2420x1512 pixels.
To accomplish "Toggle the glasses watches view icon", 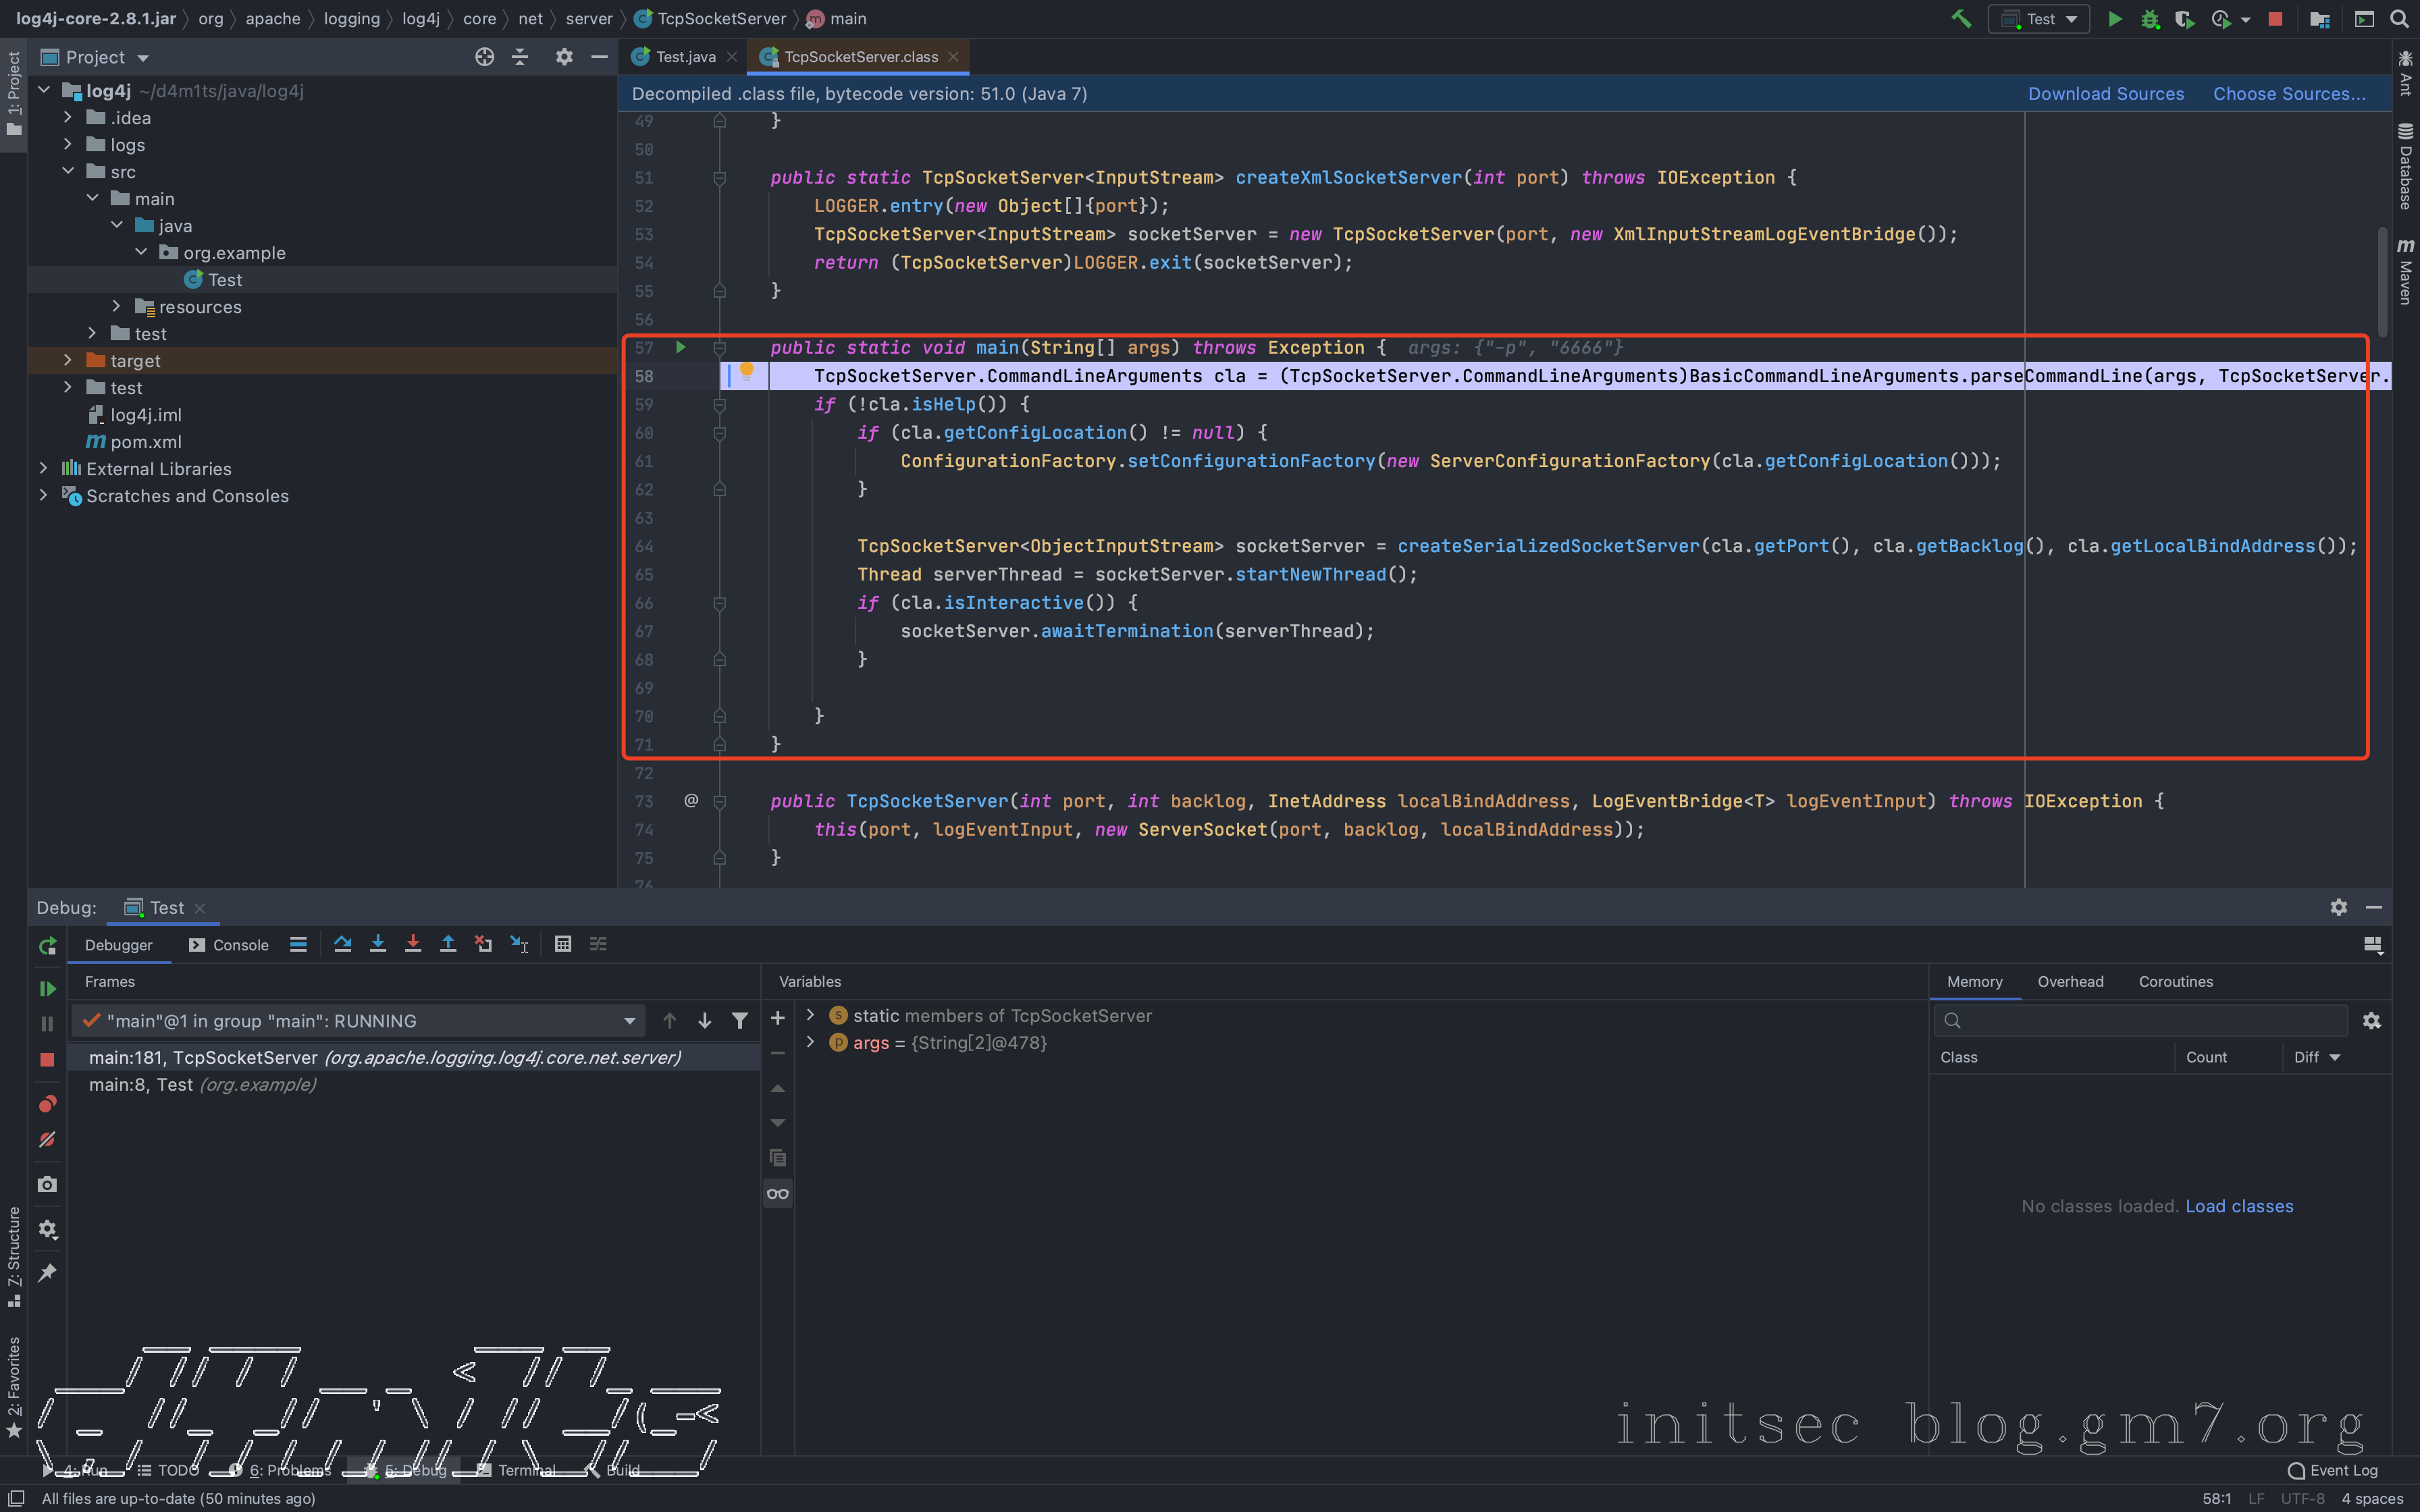I will (777, 1194).
